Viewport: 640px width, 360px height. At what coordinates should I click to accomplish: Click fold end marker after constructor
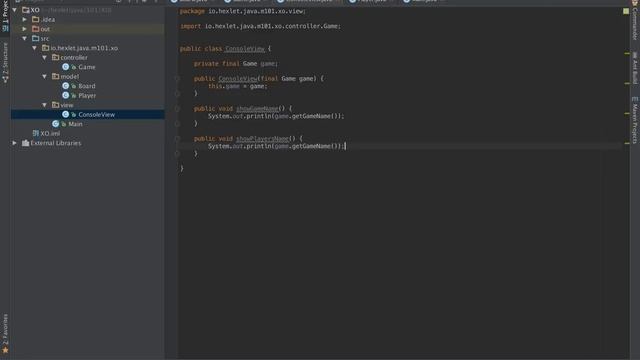click(x=177, y=93)
